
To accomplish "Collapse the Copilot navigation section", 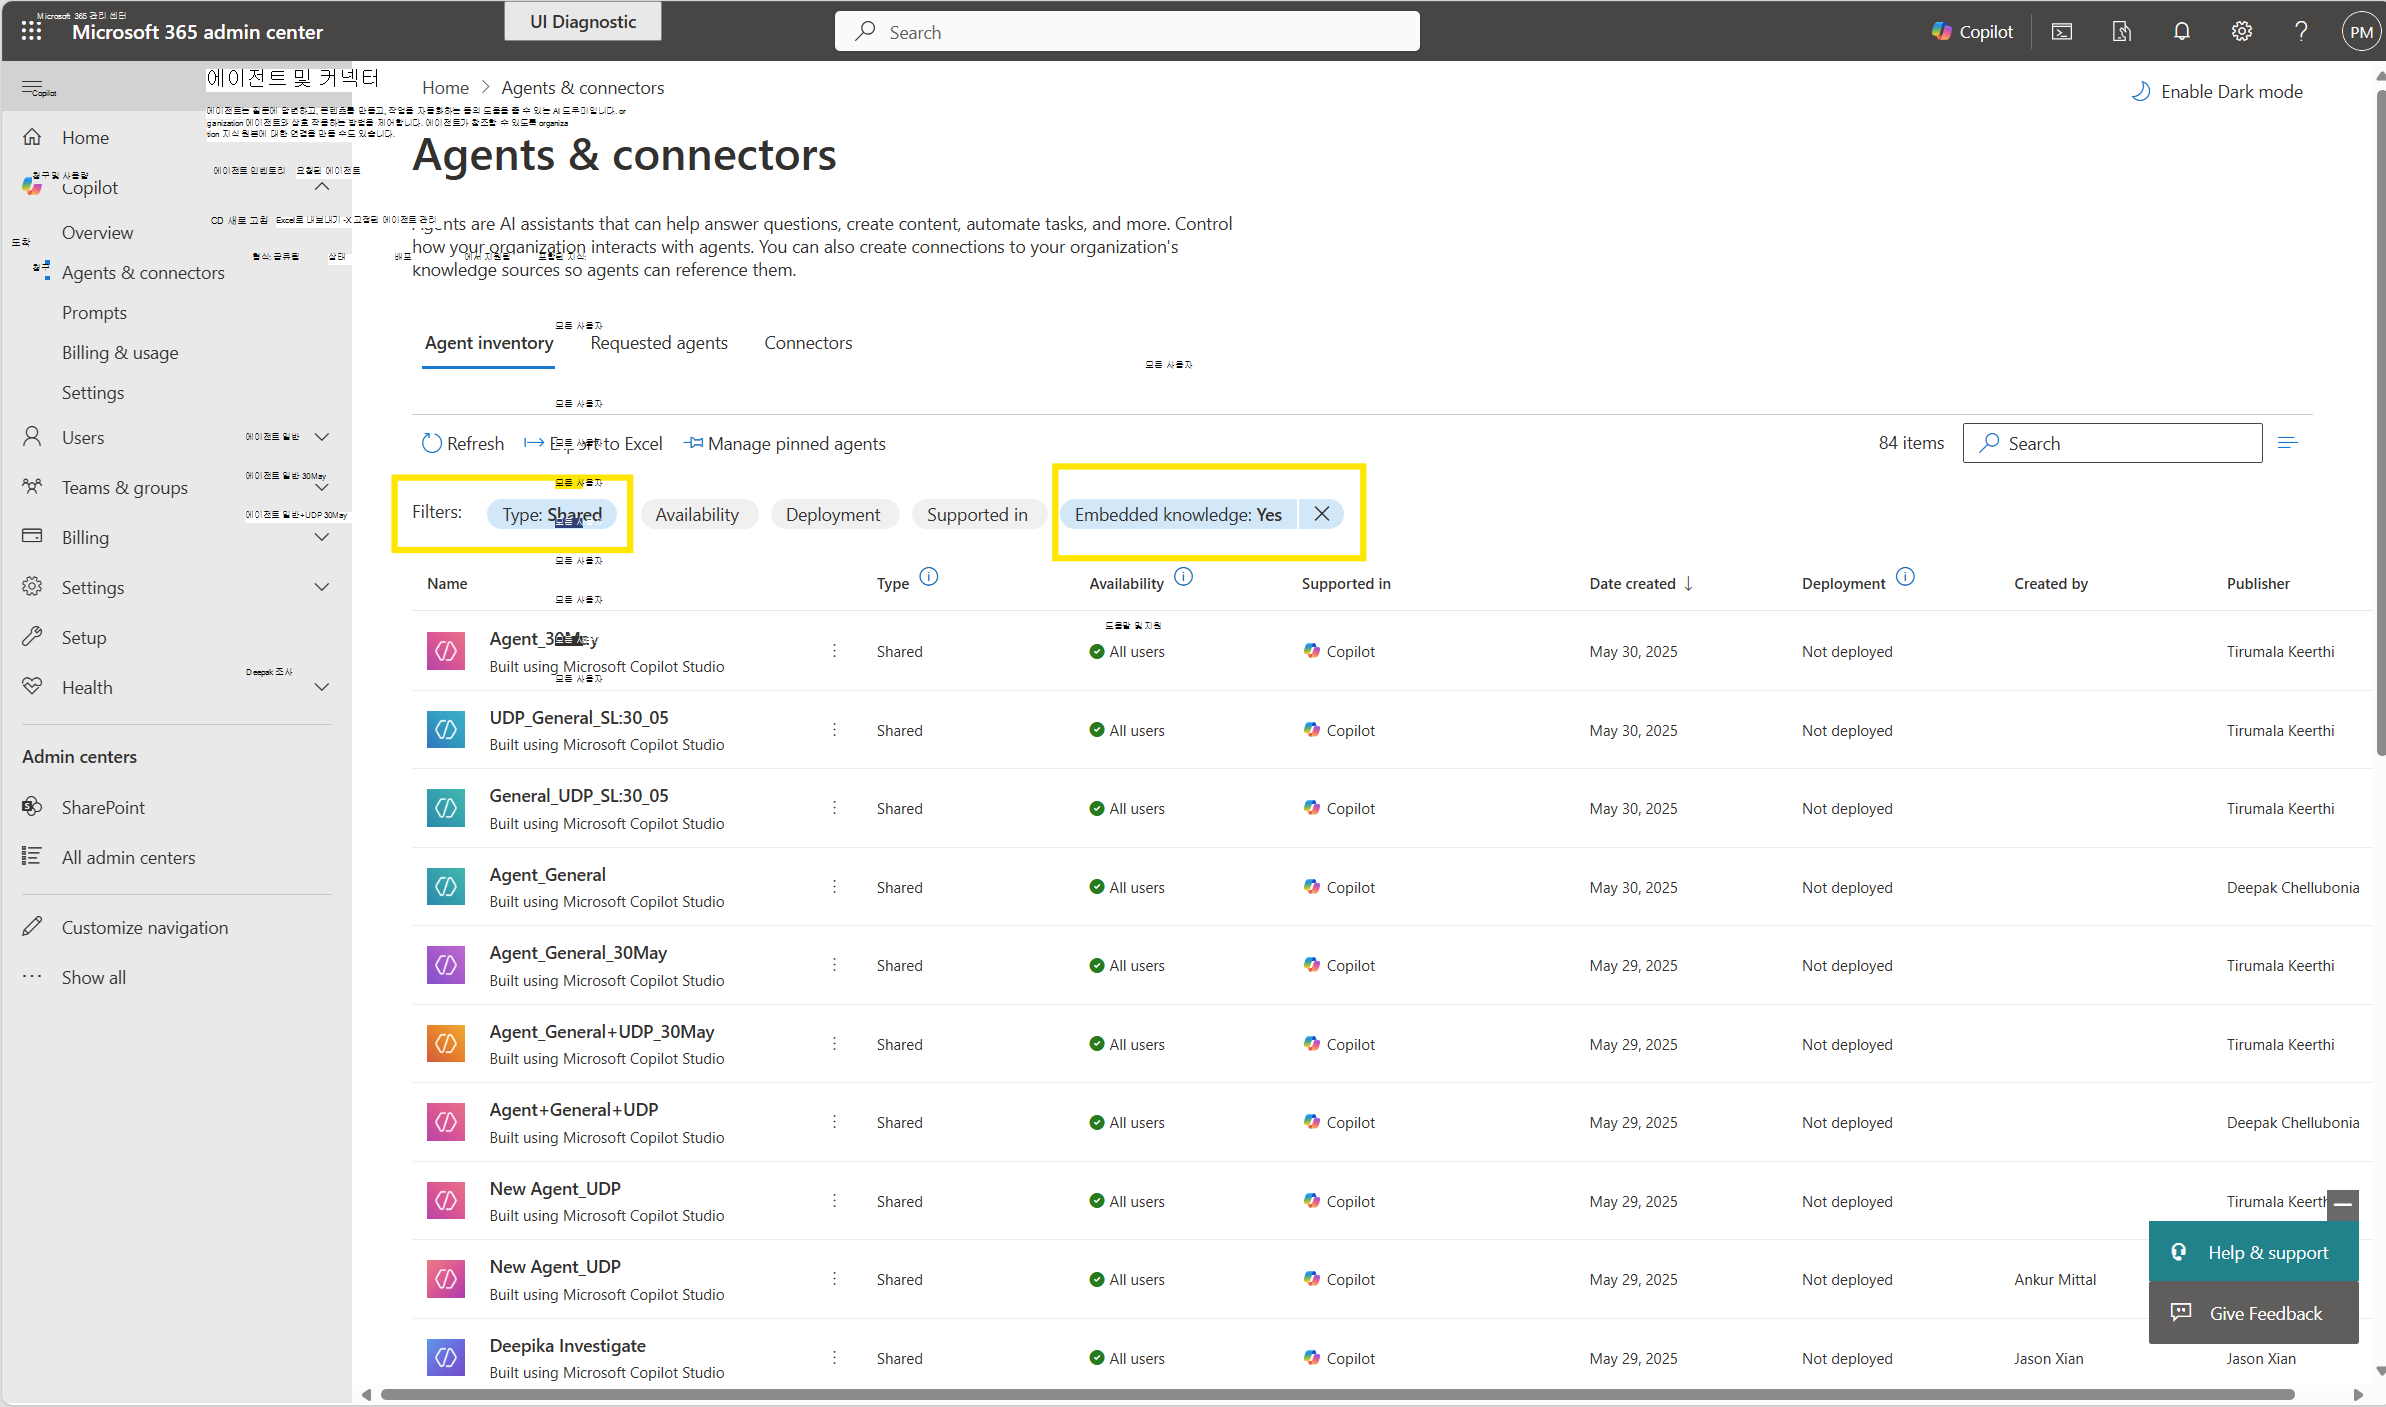I will 322,187.
